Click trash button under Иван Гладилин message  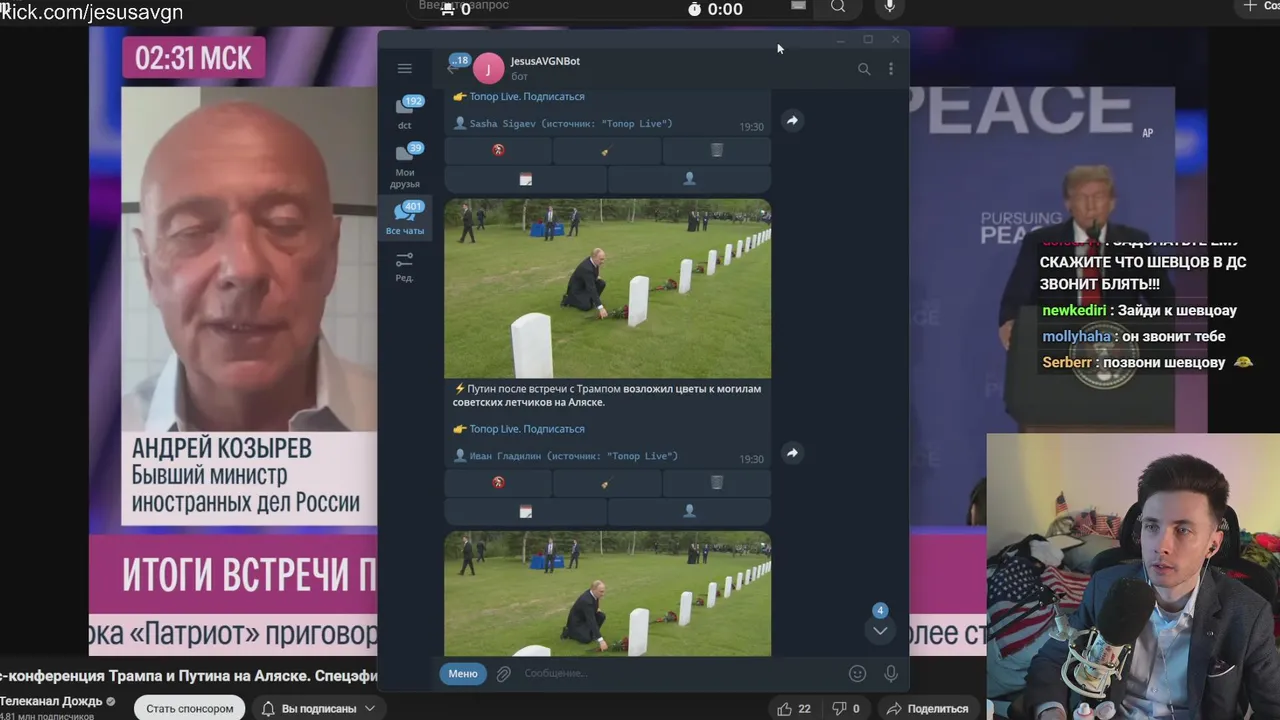pos(717,482)
